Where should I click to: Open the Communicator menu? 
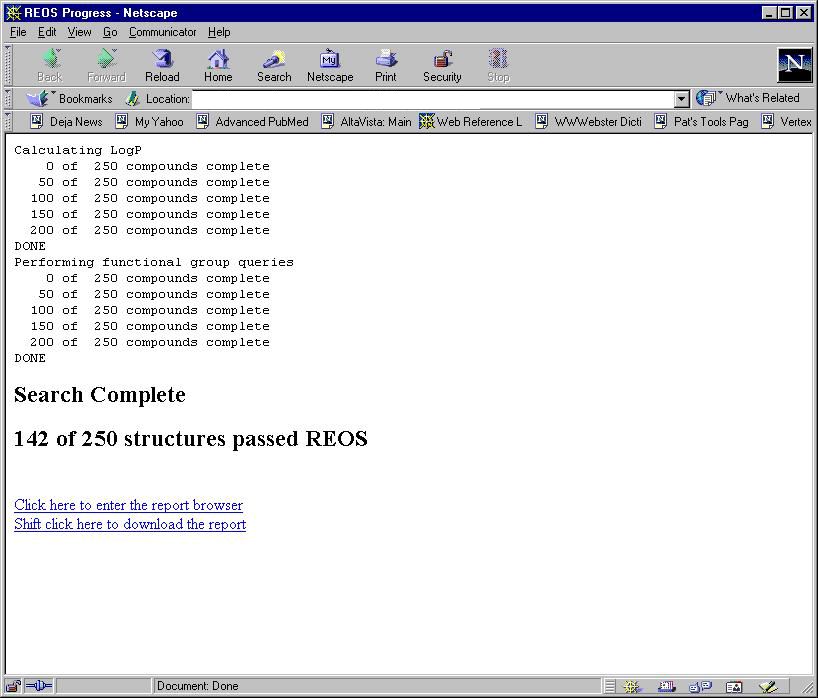coord(163,32)
